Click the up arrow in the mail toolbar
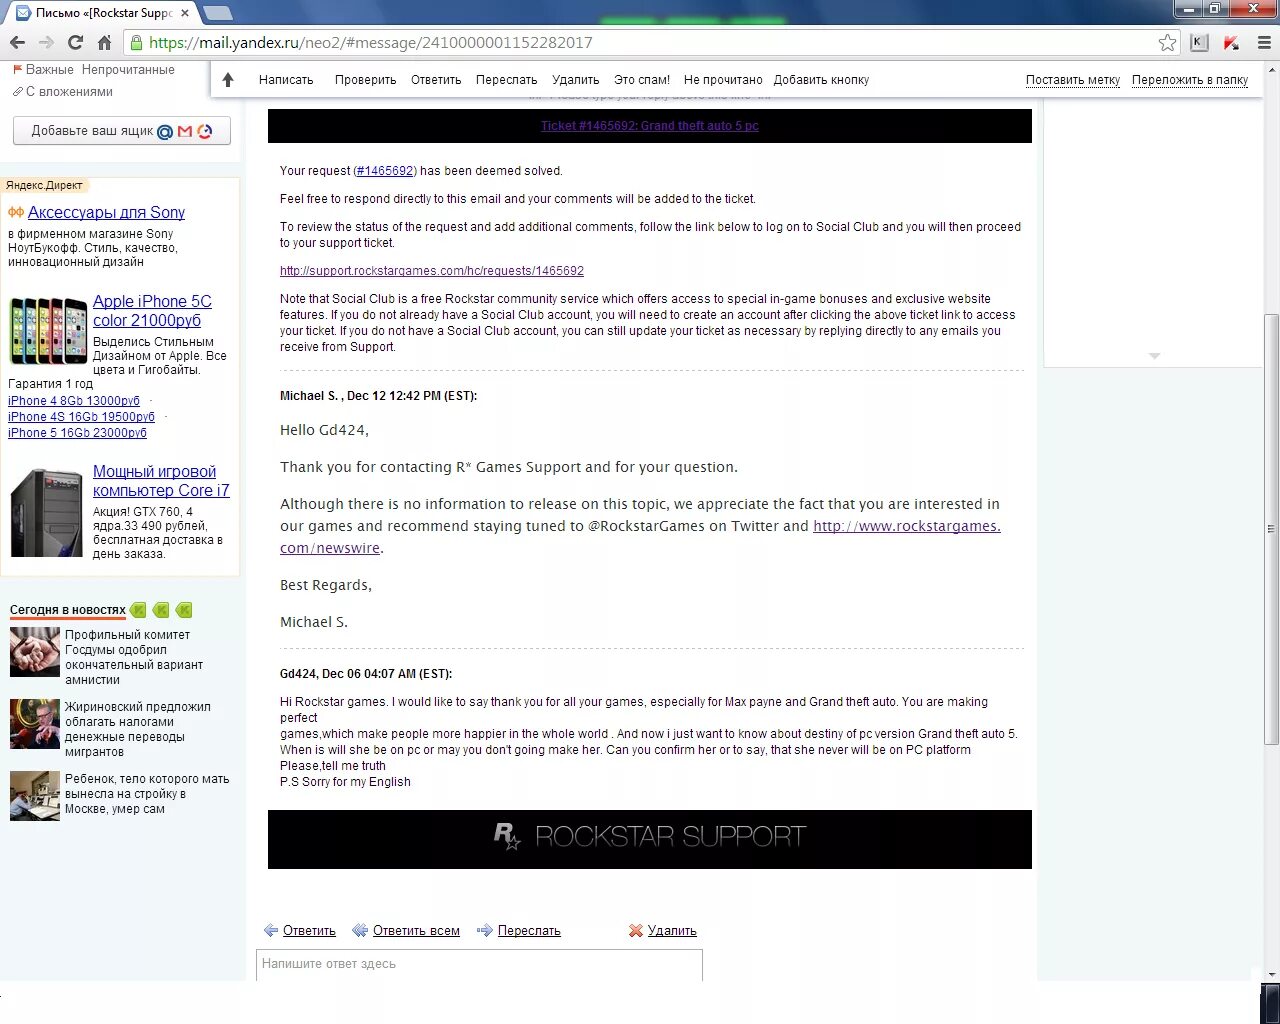The image size is (1280, 1024). pos(228,80)
